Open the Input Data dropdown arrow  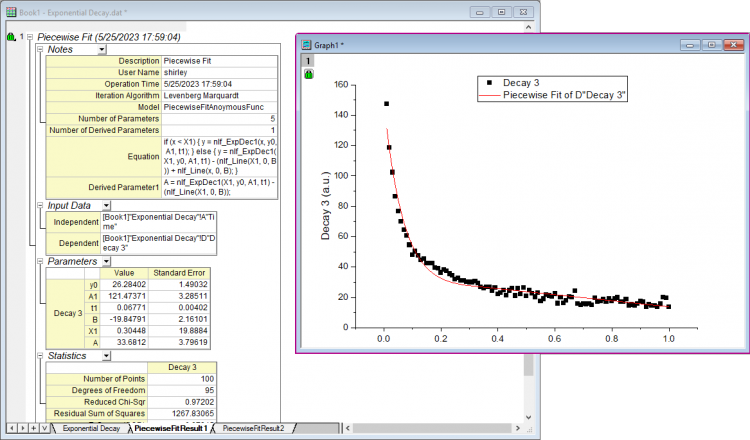point(106,206)
